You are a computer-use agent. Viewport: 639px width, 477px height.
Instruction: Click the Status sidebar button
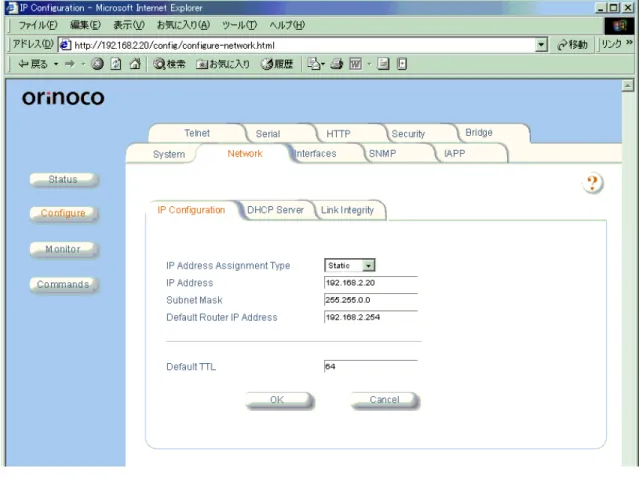[63, 179]
